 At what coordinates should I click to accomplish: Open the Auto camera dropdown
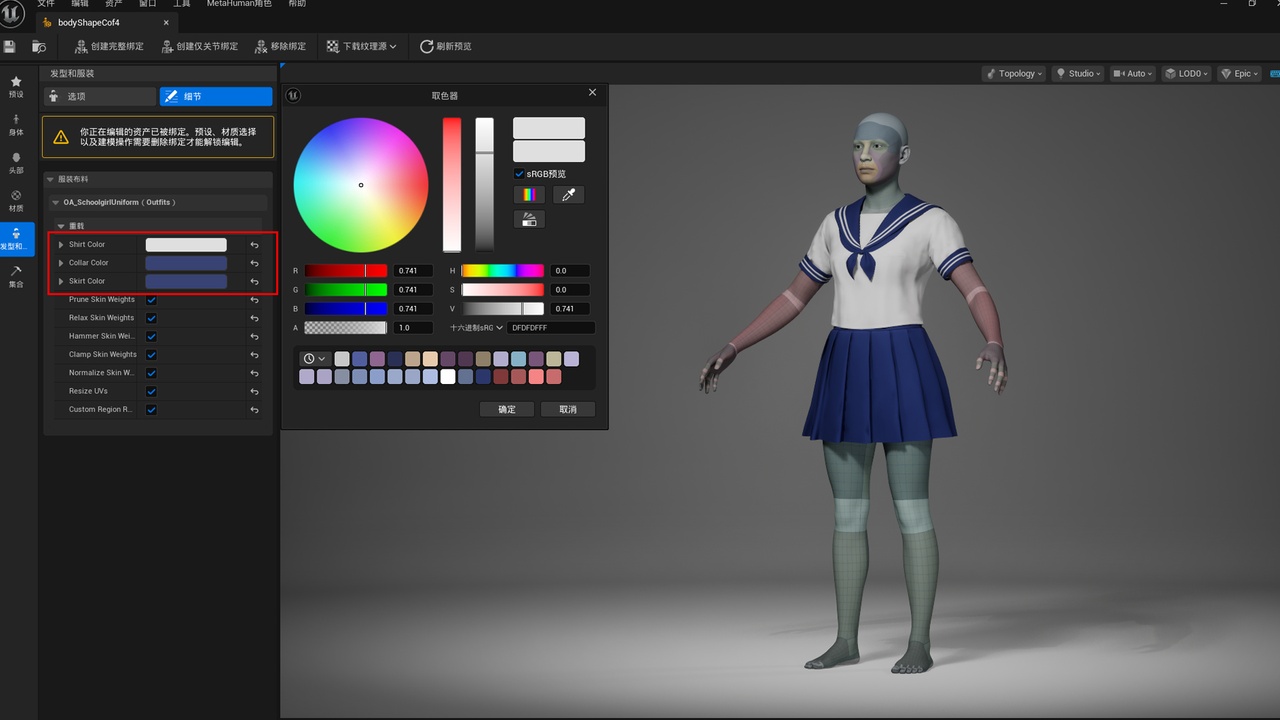(x=1132, y=73)
